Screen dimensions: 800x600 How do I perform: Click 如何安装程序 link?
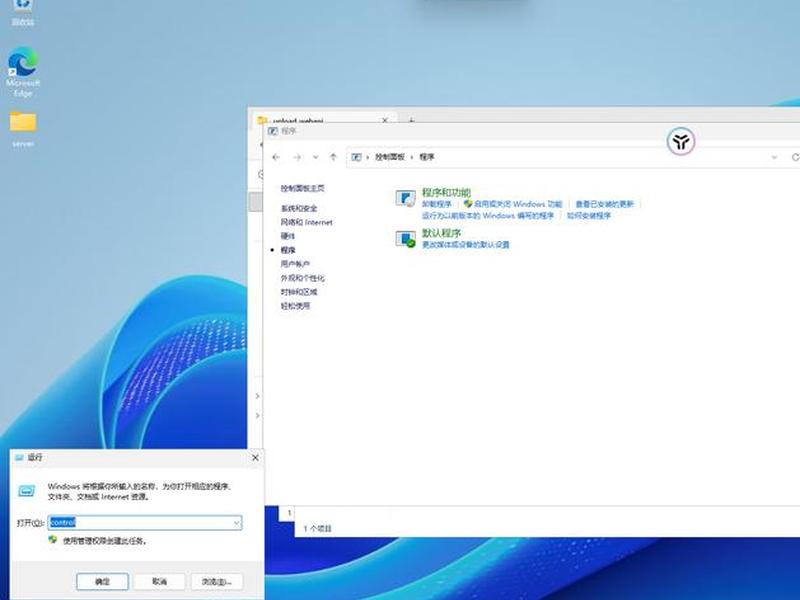point(589,215)
